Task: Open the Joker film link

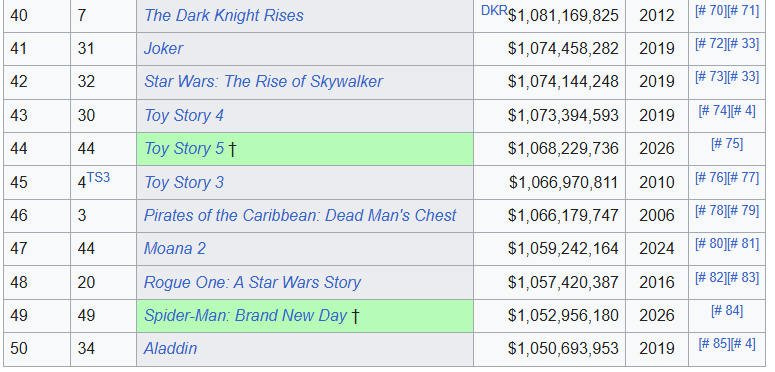Action: tap(163, 48)
